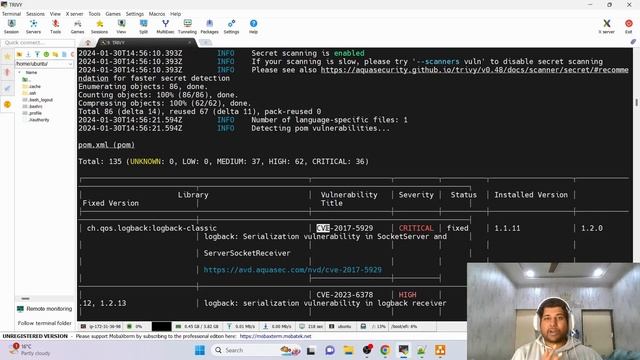Click the Settings toolbar icon
The width and height of the screenshot is (640, 360).
(231, 27)
